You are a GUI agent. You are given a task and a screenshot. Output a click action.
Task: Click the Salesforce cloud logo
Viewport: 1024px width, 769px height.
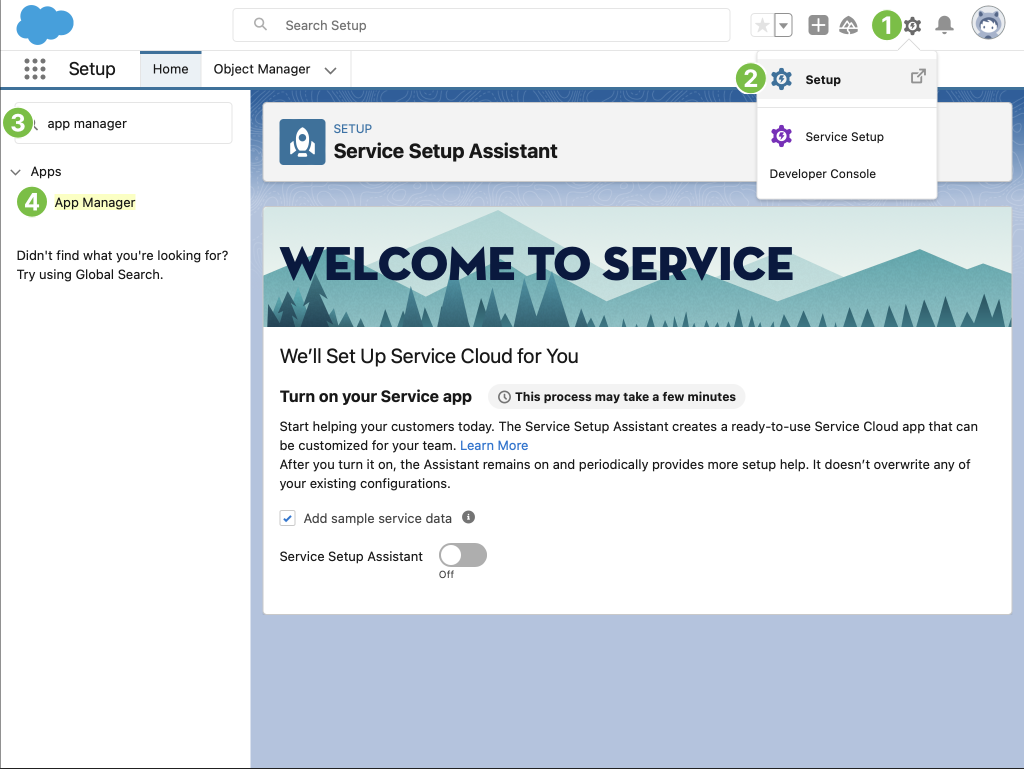45,25
